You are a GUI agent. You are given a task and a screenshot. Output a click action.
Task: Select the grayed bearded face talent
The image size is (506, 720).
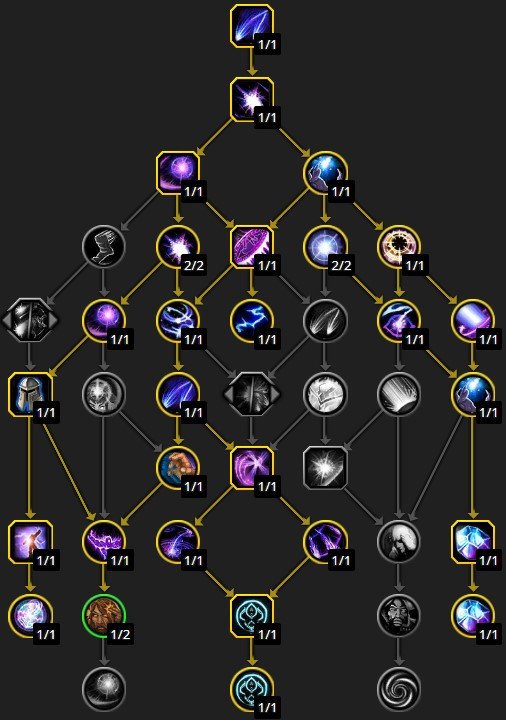point(399,615)
